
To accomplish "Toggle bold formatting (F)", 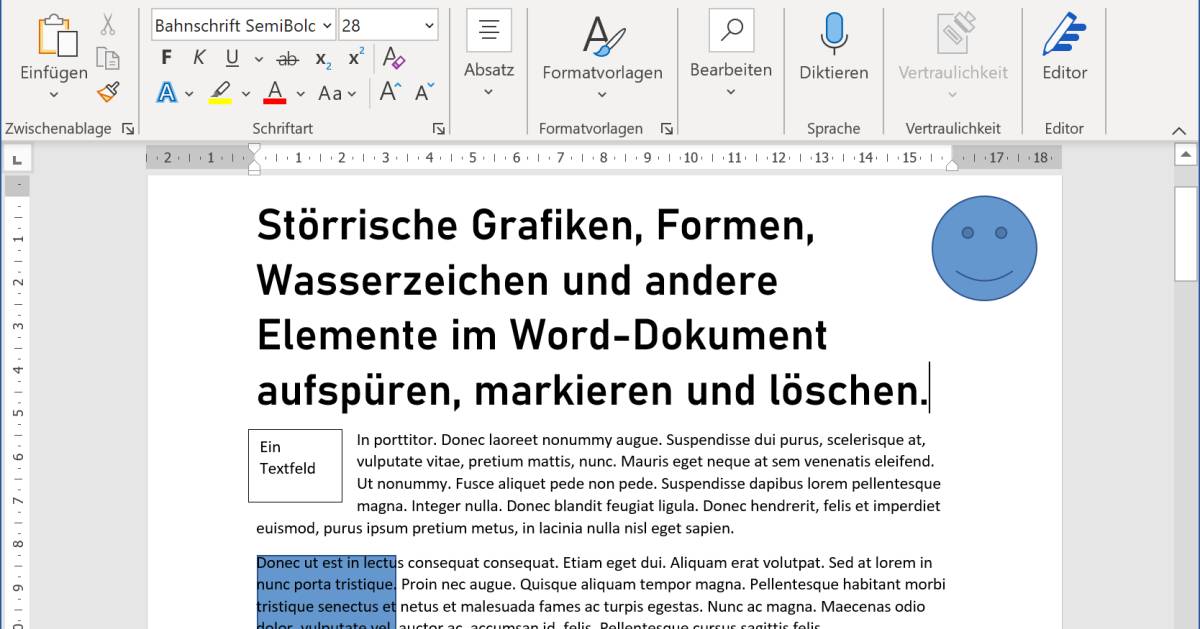I will coord(166,58).
